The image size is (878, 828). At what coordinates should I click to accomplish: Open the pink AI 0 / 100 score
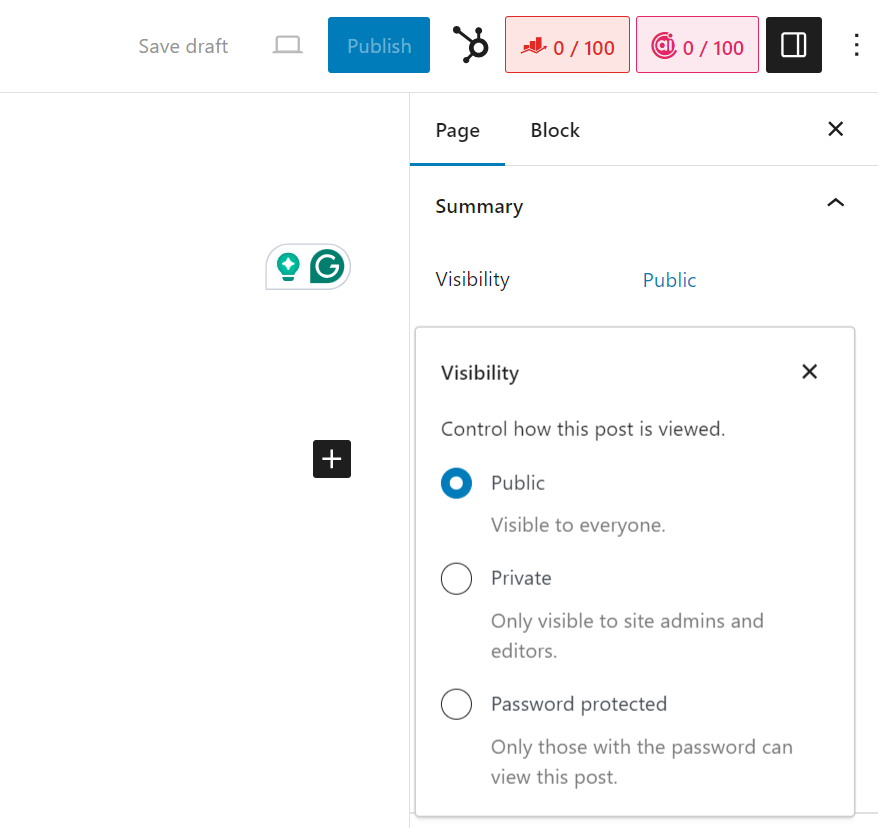pyautogui.click(x=697, y=45)
